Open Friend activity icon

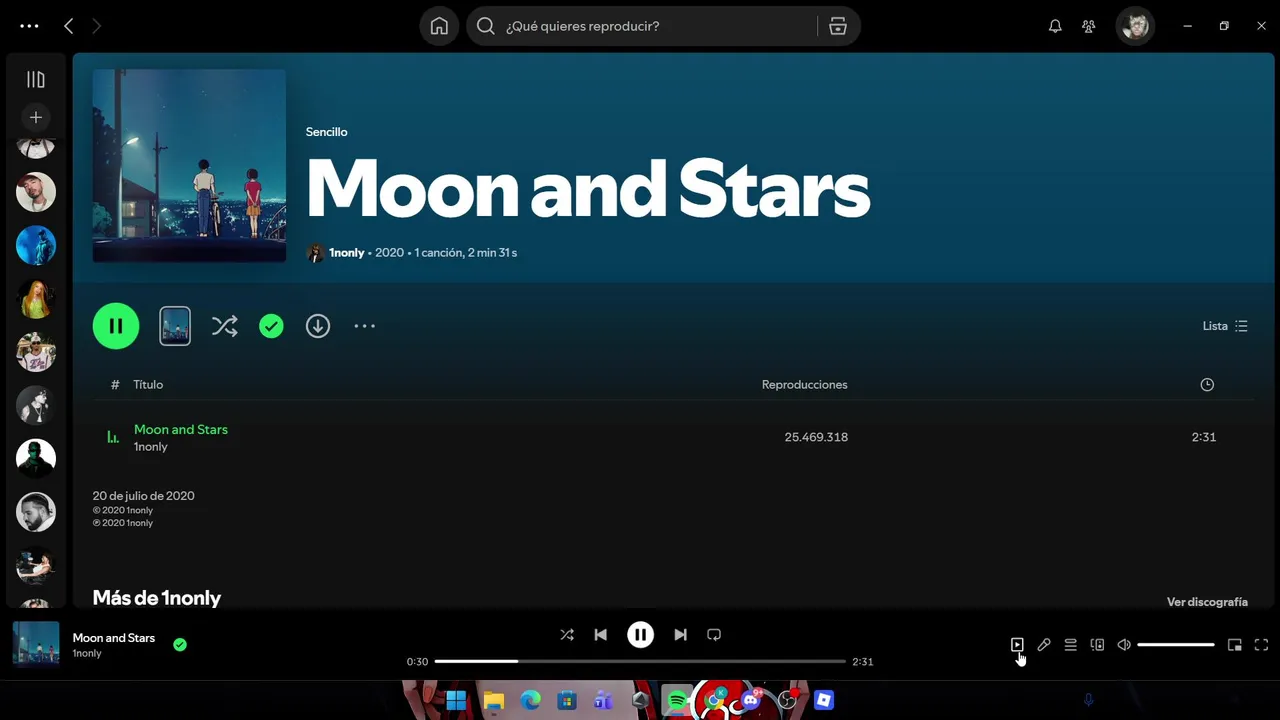[x=1089, y=26]
